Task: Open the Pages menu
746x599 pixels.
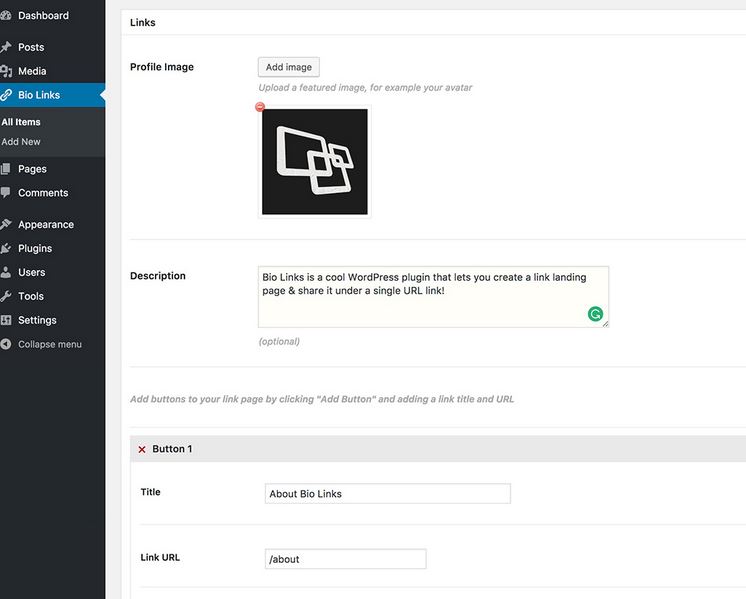Action: 32,169
